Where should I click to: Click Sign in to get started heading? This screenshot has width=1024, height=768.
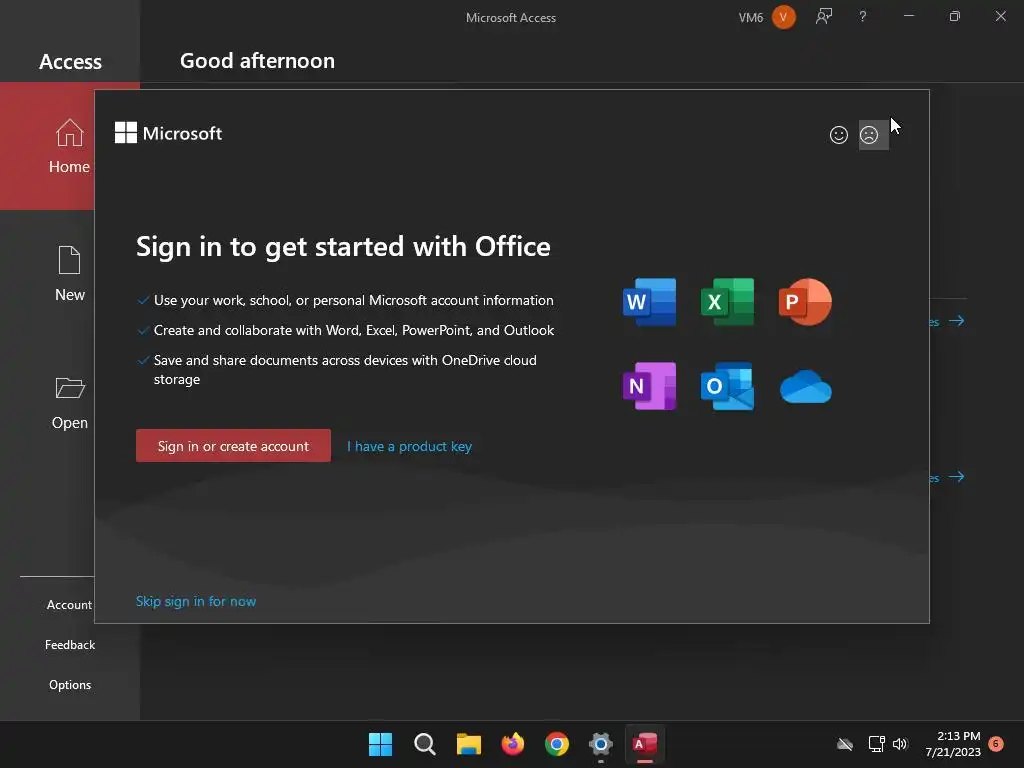click(343, 247)
